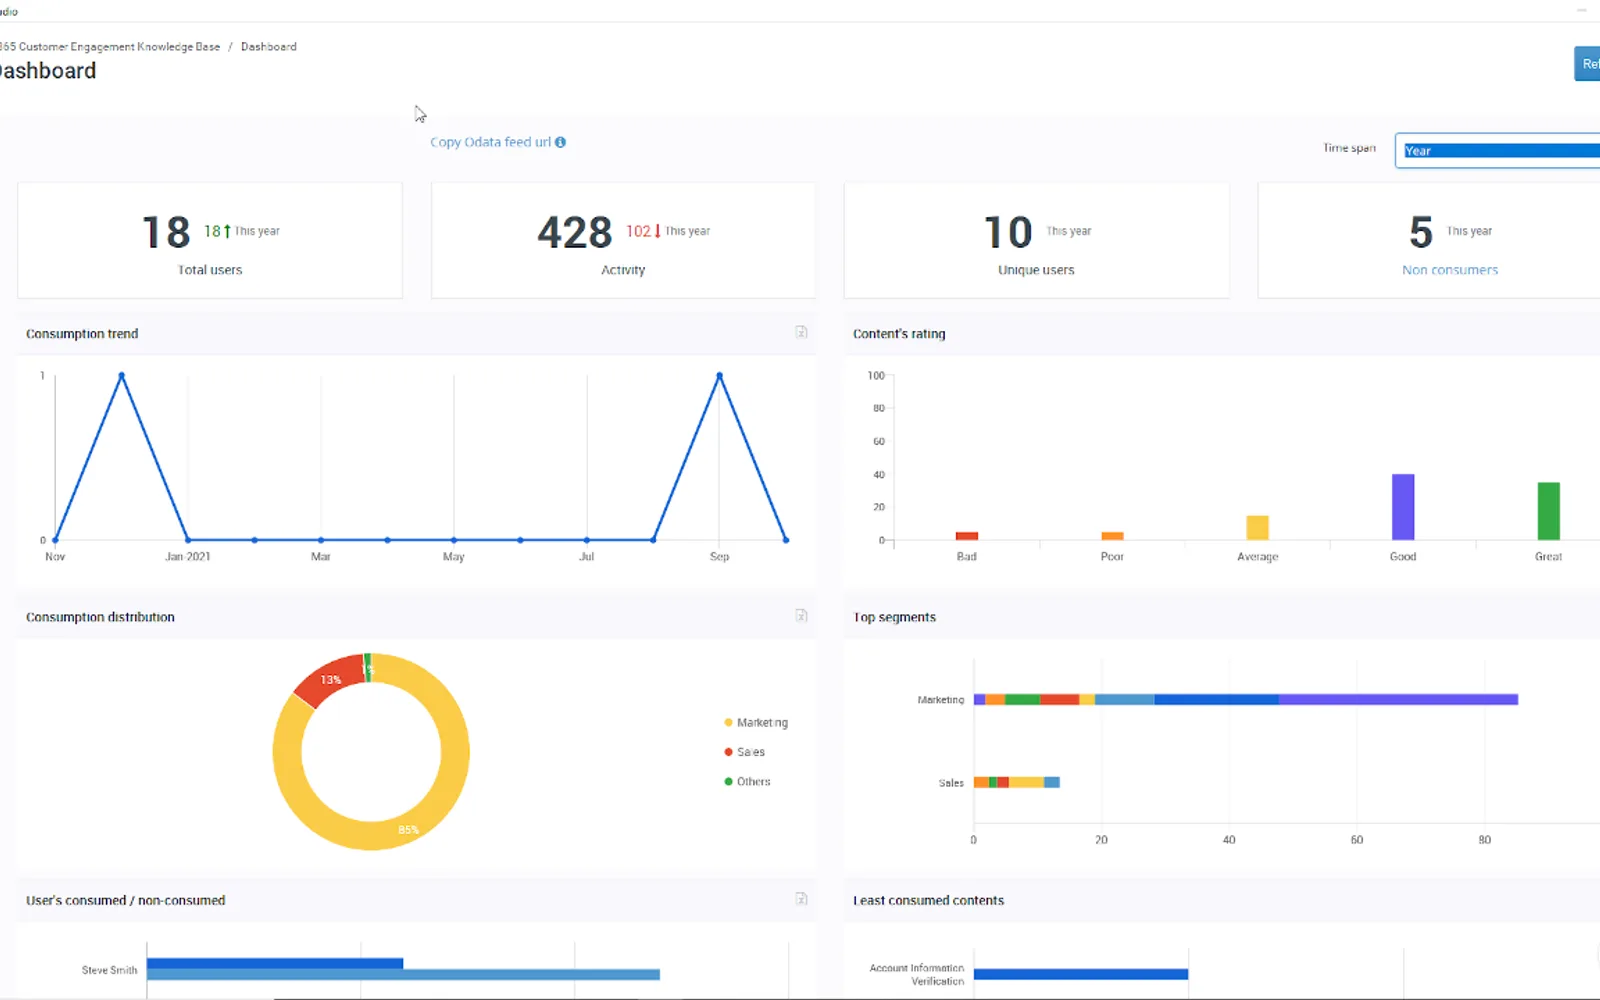Select the purple Good rating bar
Screen dimensions: 1600x1000
coord(1403,507)
